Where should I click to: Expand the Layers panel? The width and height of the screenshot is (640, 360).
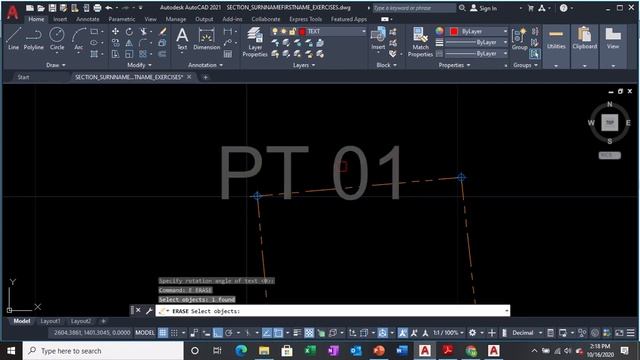[x=304, y=65]
